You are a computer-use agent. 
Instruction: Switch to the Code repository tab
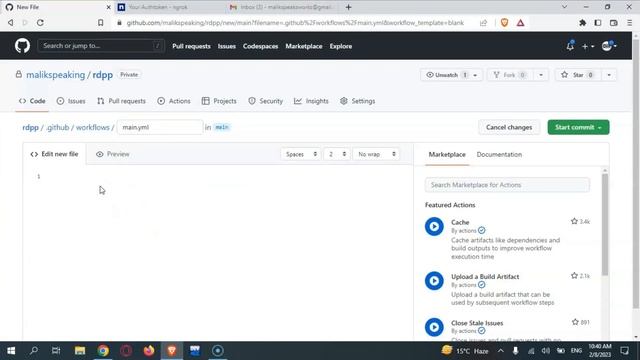(32, 101)
